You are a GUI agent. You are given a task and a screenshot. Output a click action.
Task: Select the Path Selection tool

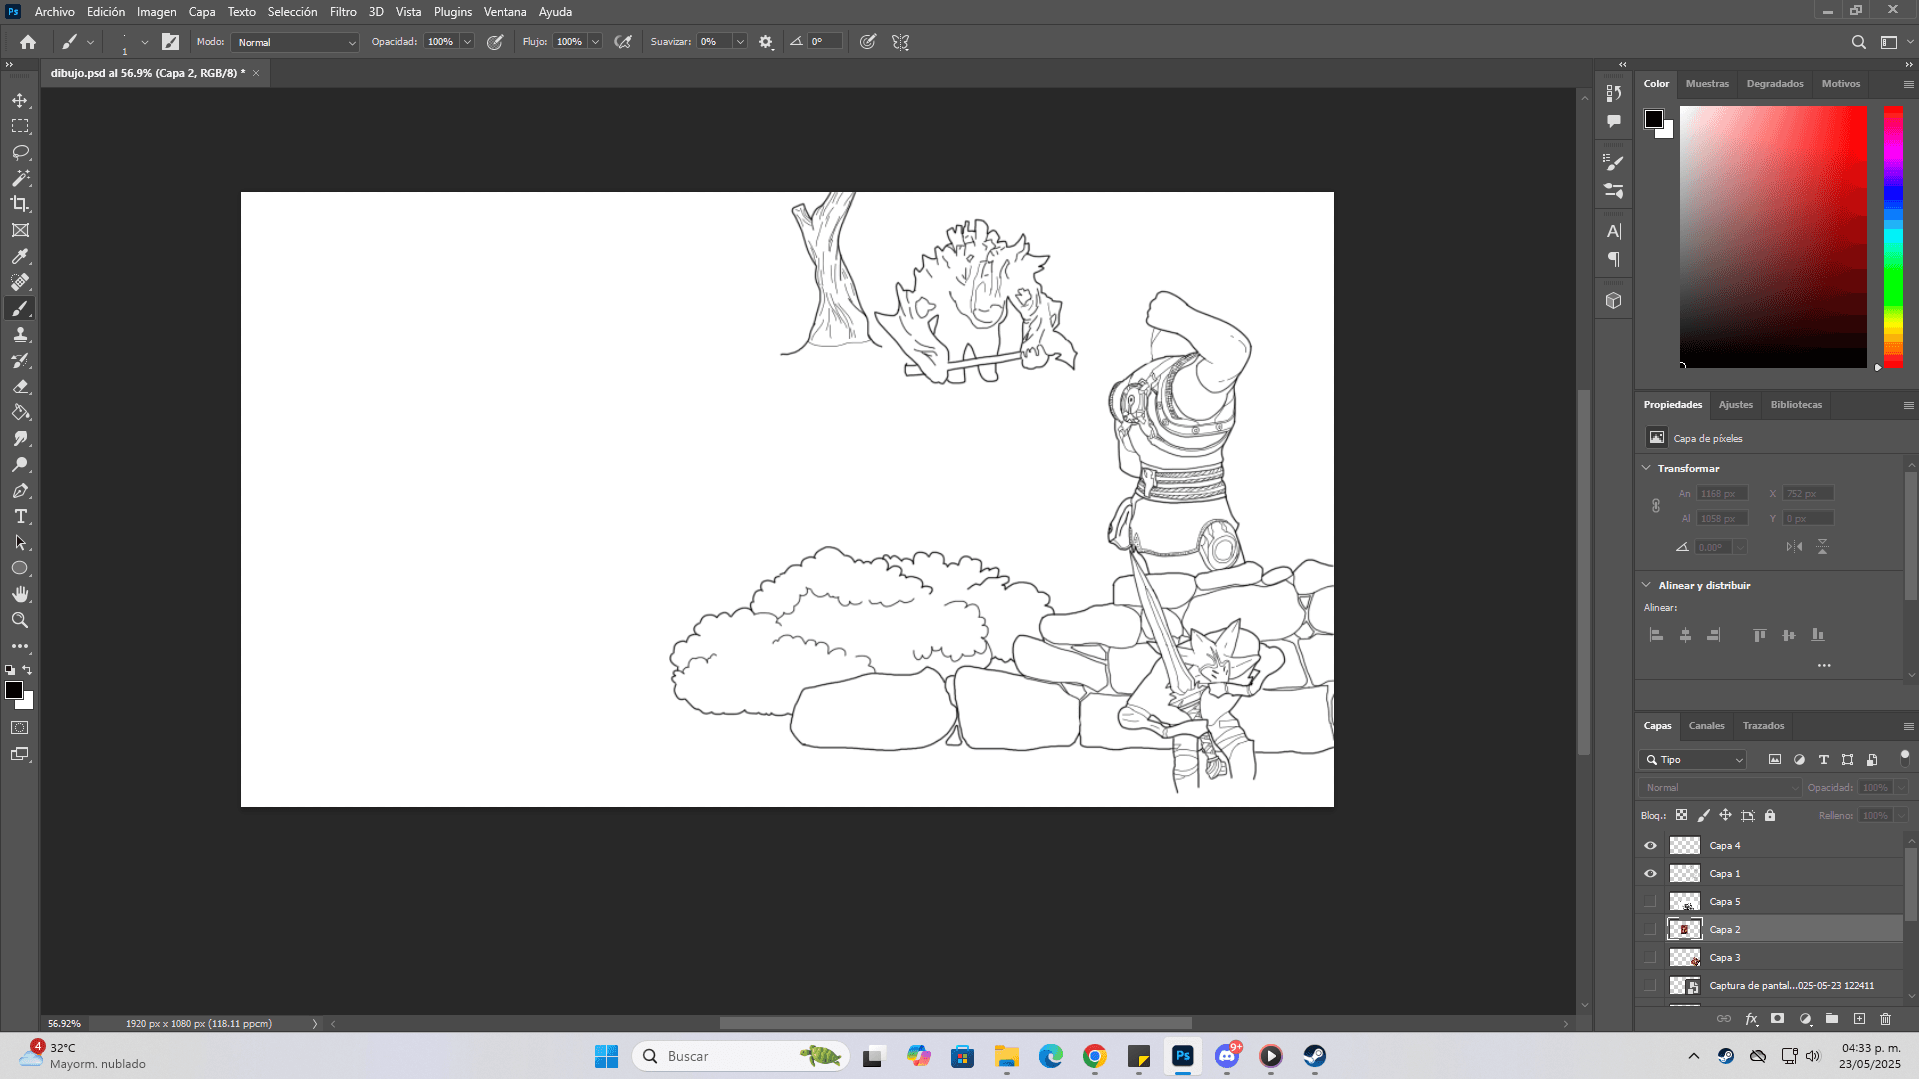20,542
